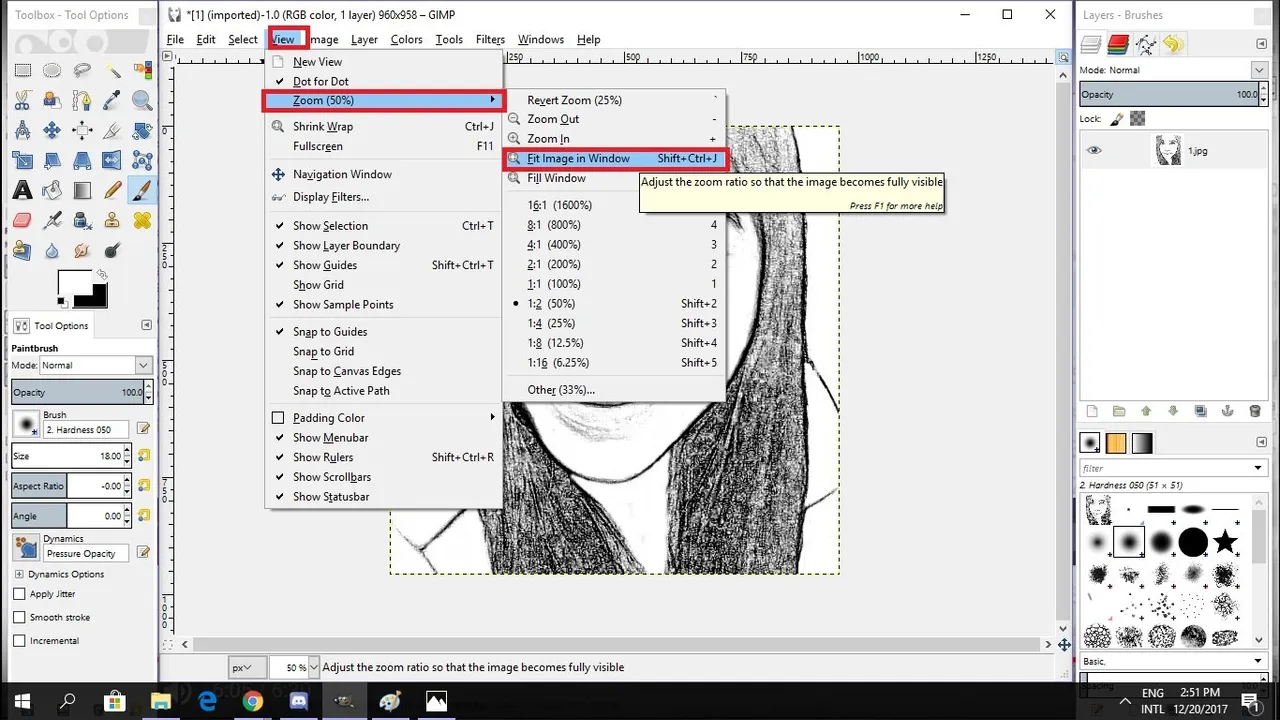Create a new layer in Layers panel
This screenshot has height=720, width=1280.
point(1092,411)
